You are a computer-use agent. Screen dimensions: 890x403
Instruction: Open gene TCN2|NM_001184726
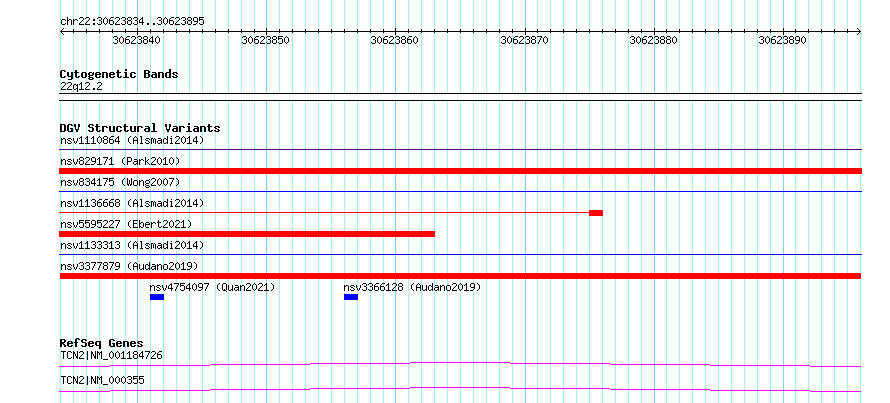(111, 356)
